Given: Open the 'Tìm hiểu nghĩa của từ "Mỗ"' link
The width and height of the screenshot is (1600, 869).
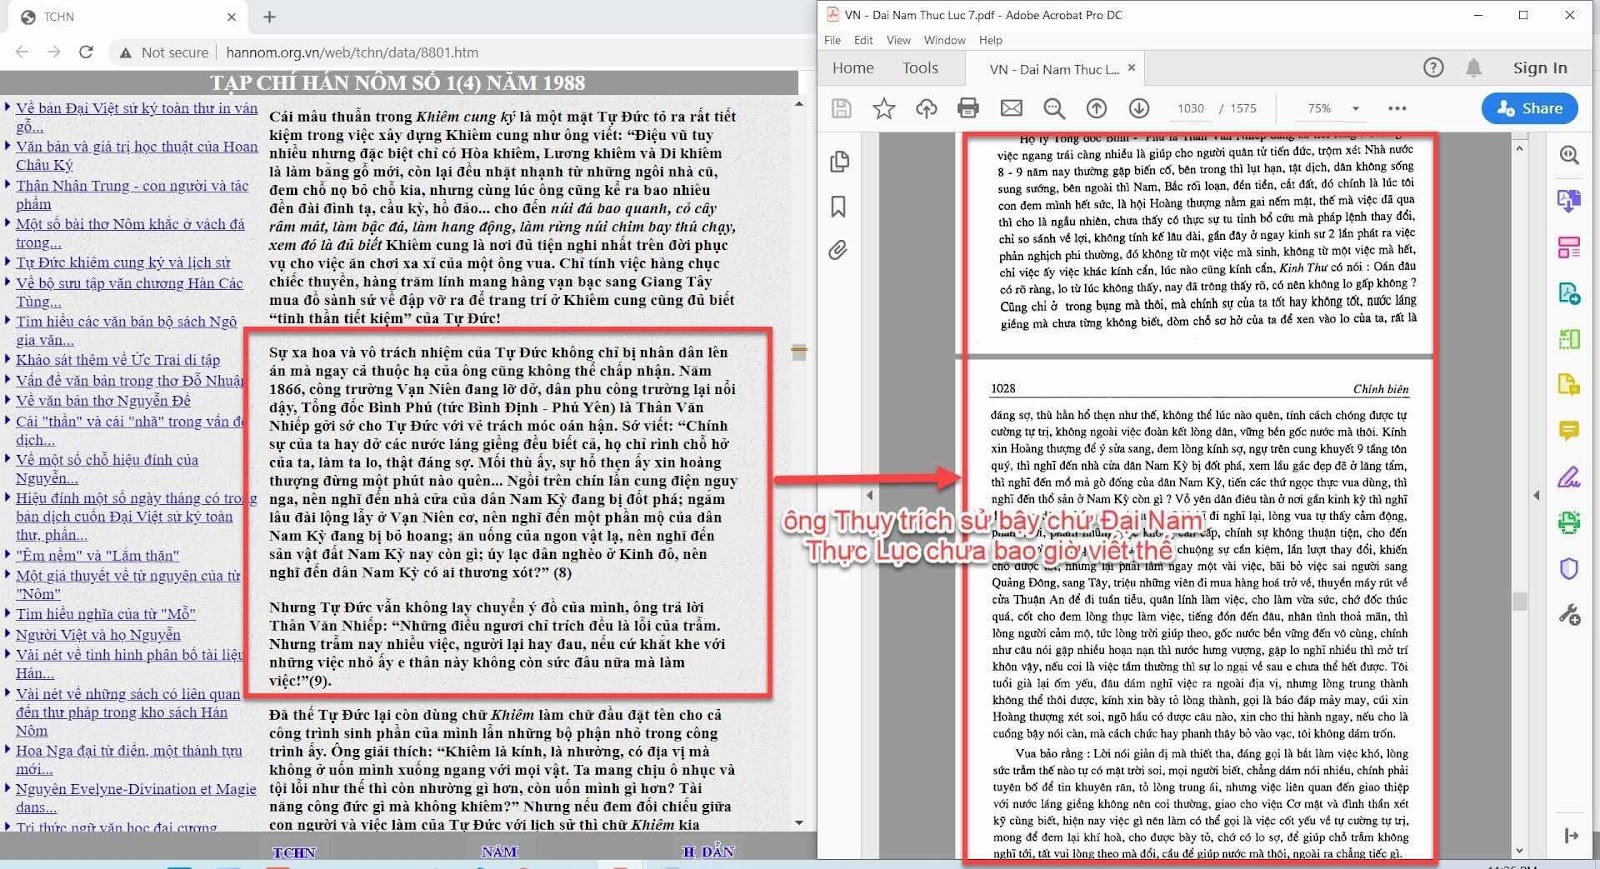Looking at the screenshot, I should pyautogui.click(x=105, y=614).
